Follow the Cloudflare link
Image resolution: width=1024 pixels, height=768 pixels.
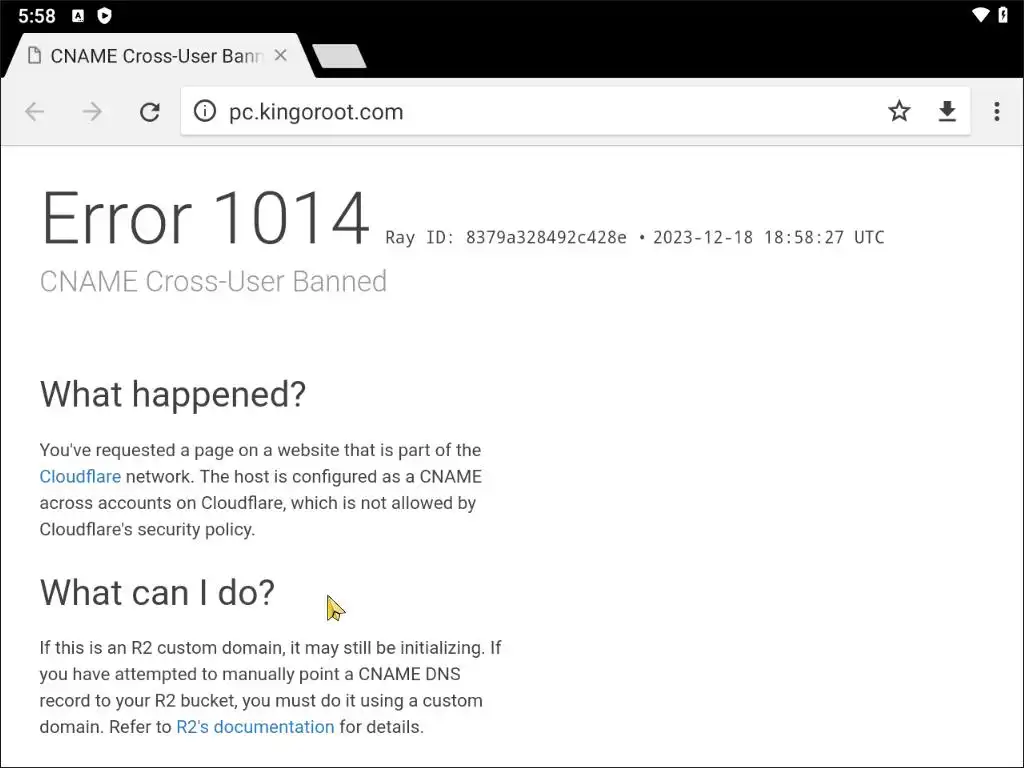80,477
